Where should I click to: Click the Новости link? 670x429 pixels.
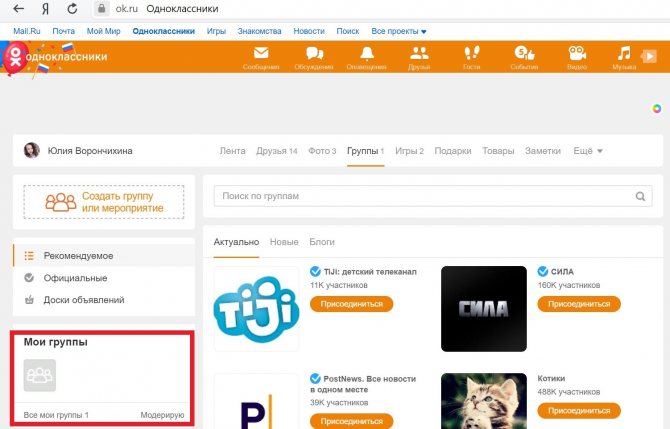(309, 31)
